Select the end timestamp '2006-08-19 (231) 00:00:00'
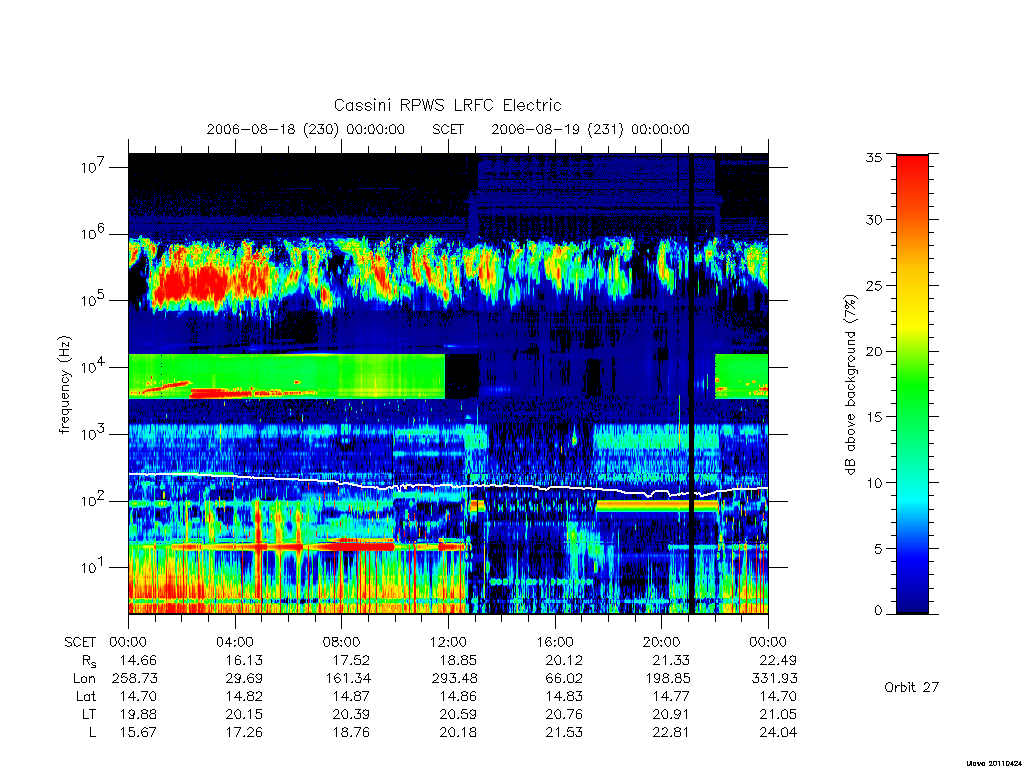1024x768 pixels. [590, 129]
